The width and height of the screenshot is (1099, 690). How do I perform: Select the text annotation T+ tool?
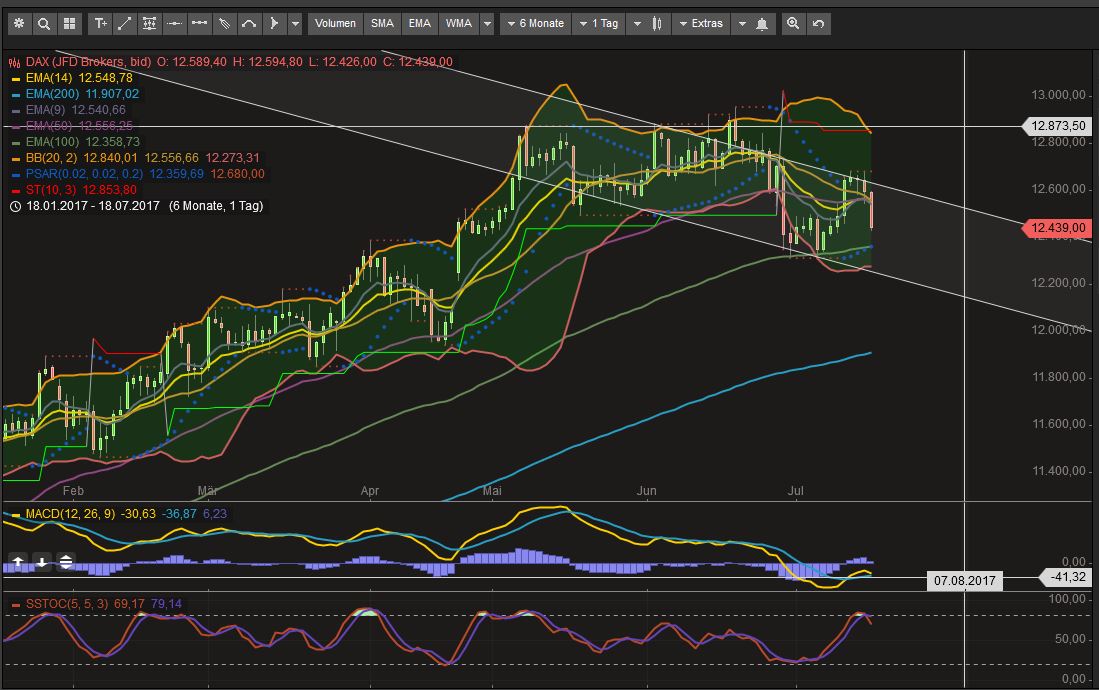point(101,23)
